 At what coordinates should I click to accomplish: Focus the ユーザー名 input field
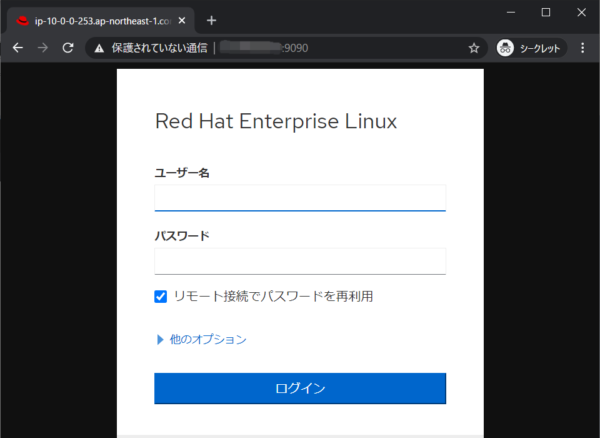pos(300,198)
